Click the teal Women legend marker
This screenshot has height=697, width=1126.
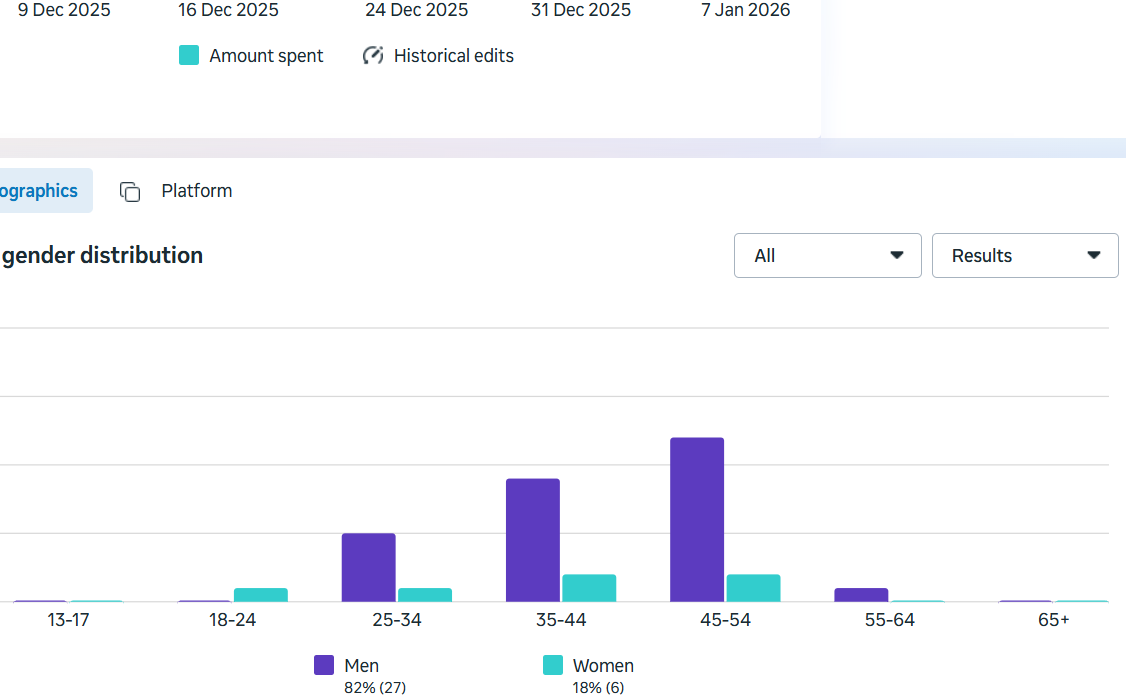coord(551,665)
